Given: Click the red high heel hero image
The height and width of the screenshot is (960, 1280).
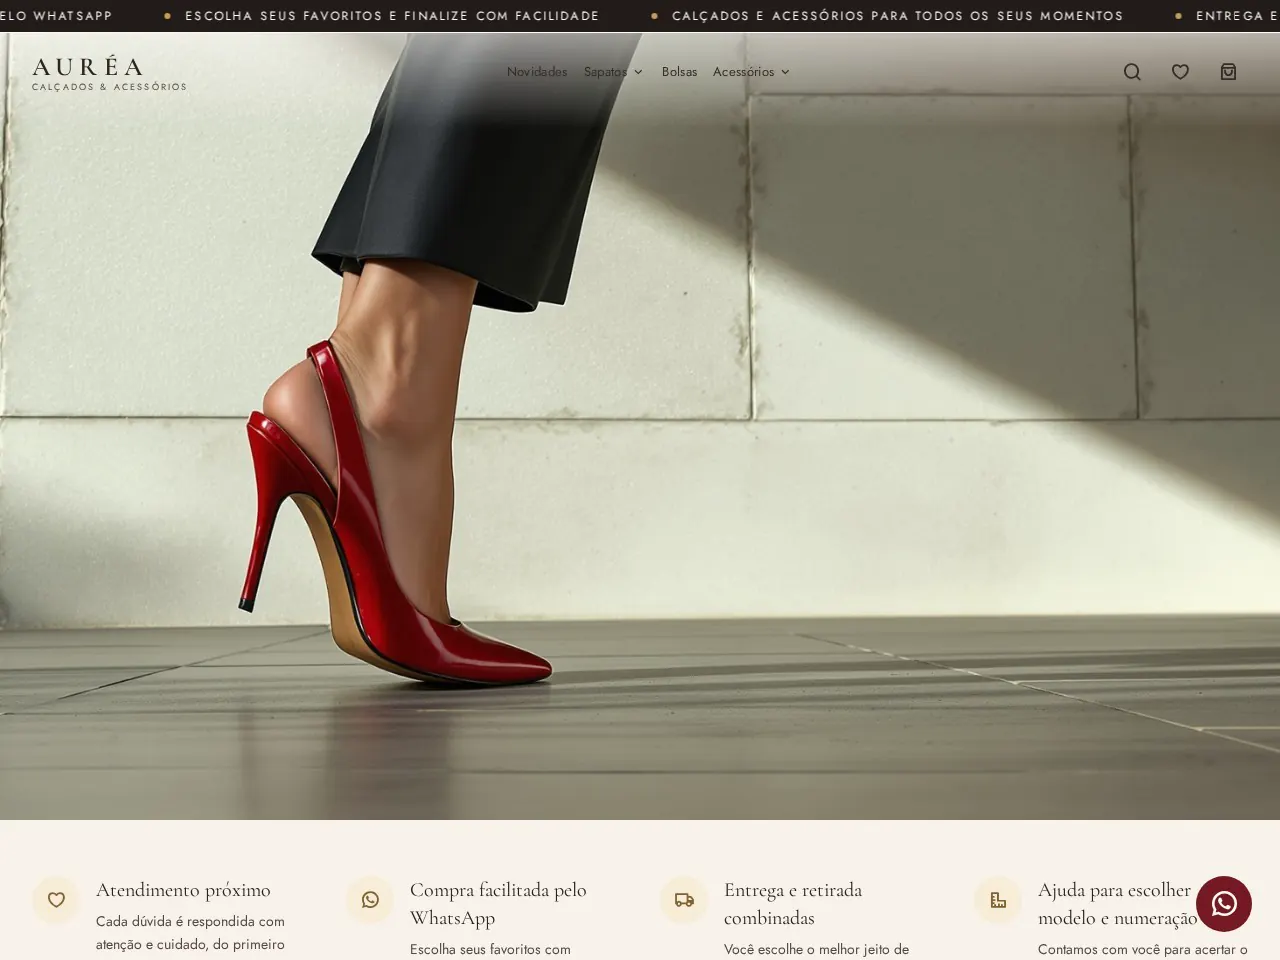Looking at the screenshot, I should (640, 426).
